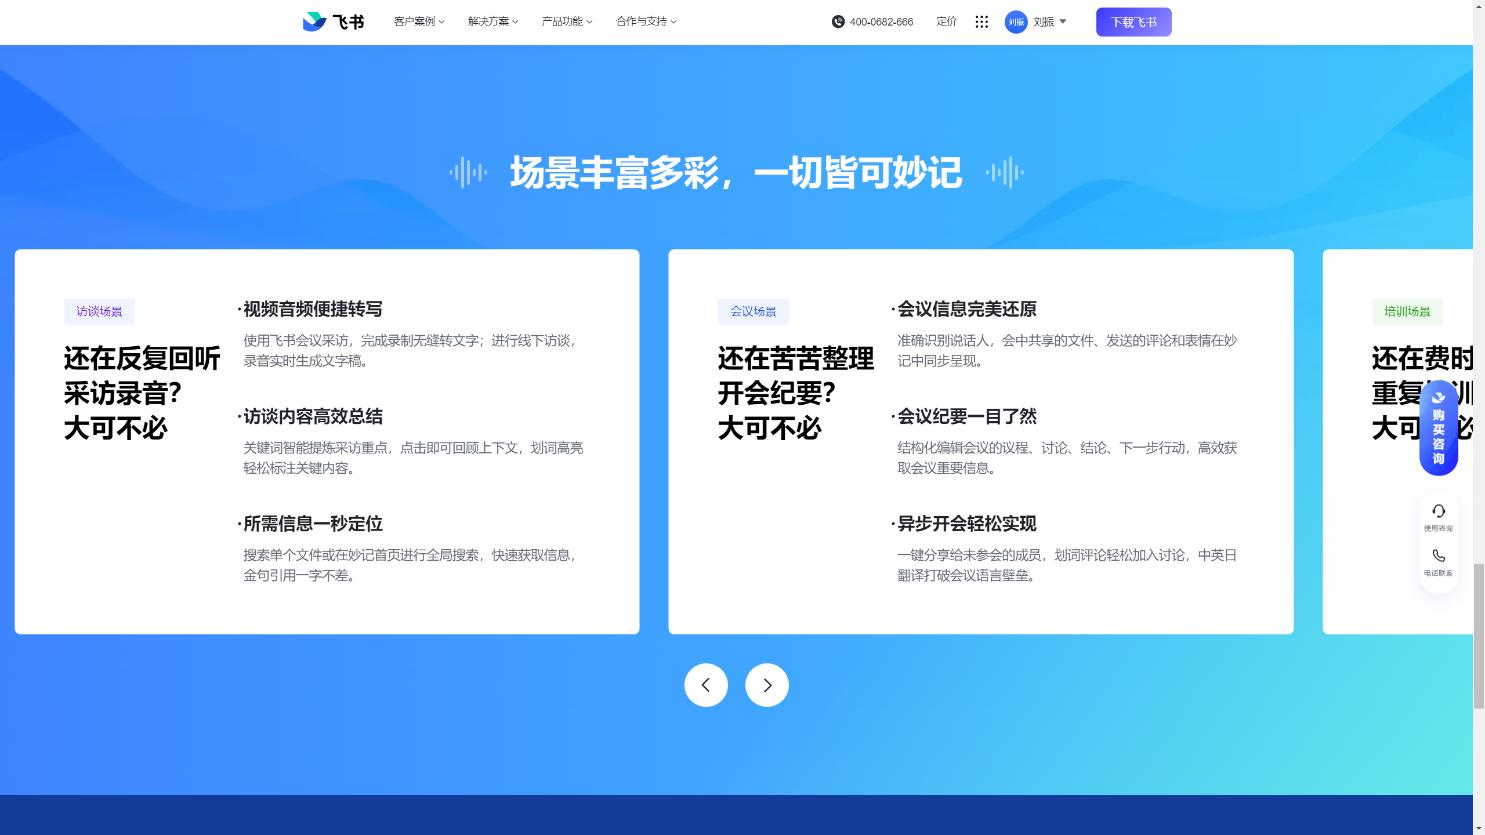Show previous card with left arrow

706,685
